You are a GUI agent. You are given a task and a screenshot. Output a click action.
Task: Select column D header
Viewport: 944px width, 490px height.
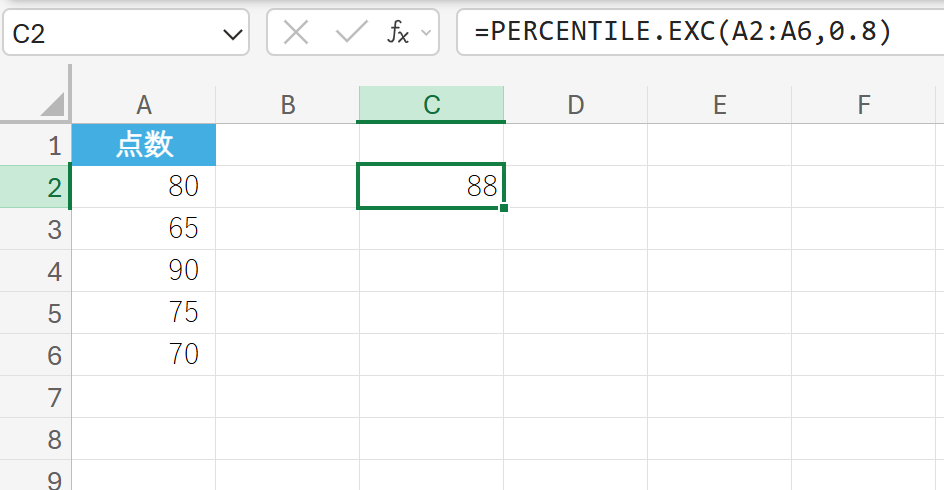click(x=575, y=104)
